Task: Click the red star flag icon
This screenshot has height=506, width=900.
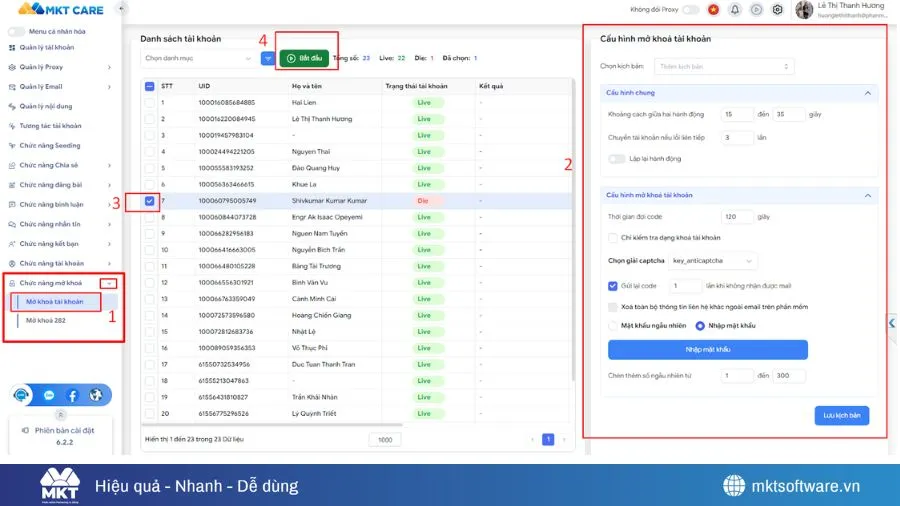Action: (713, 9)
